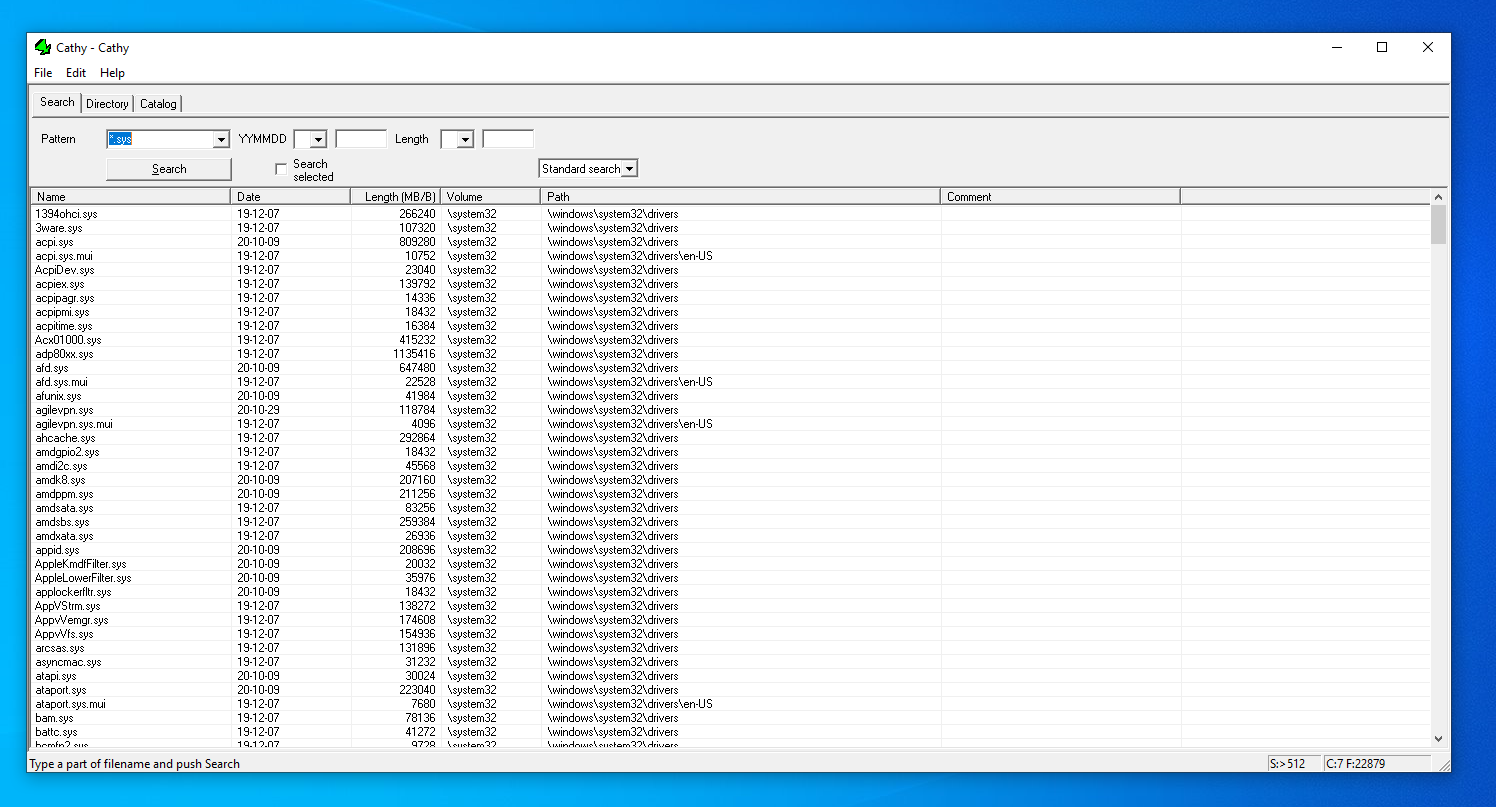Expand the Standard search mode dropdown

point(629,169)
